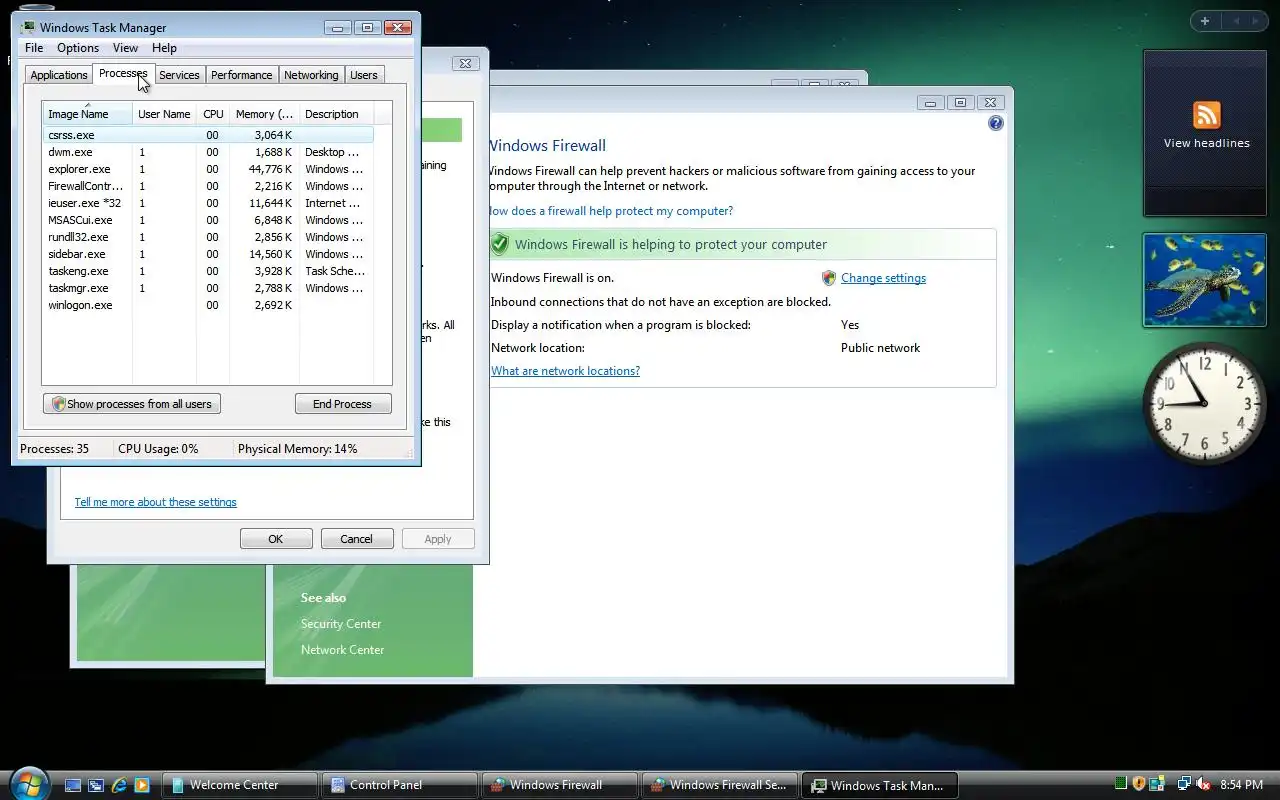Open 'What are network locations?' link

point(565,371)
